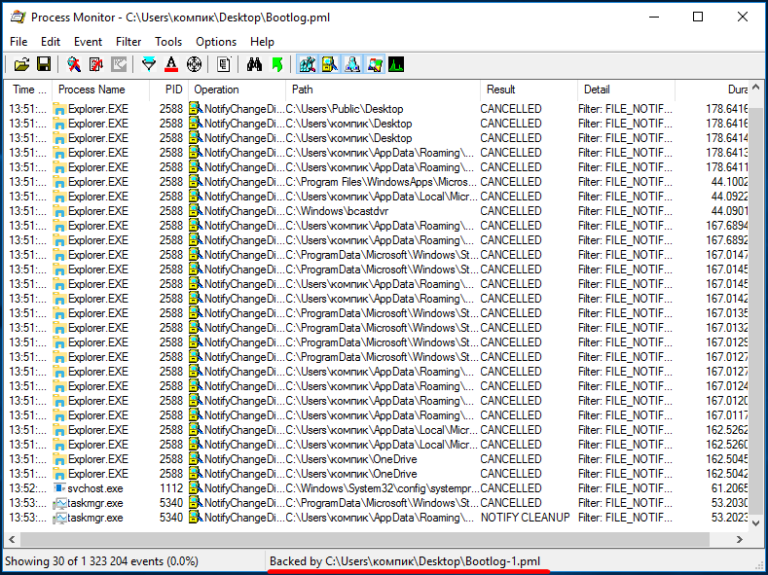Image resolution: width=768 pixels, height=575 pixels.
Task: Save the log using the floppy disk icon
Action: (44, 65)
